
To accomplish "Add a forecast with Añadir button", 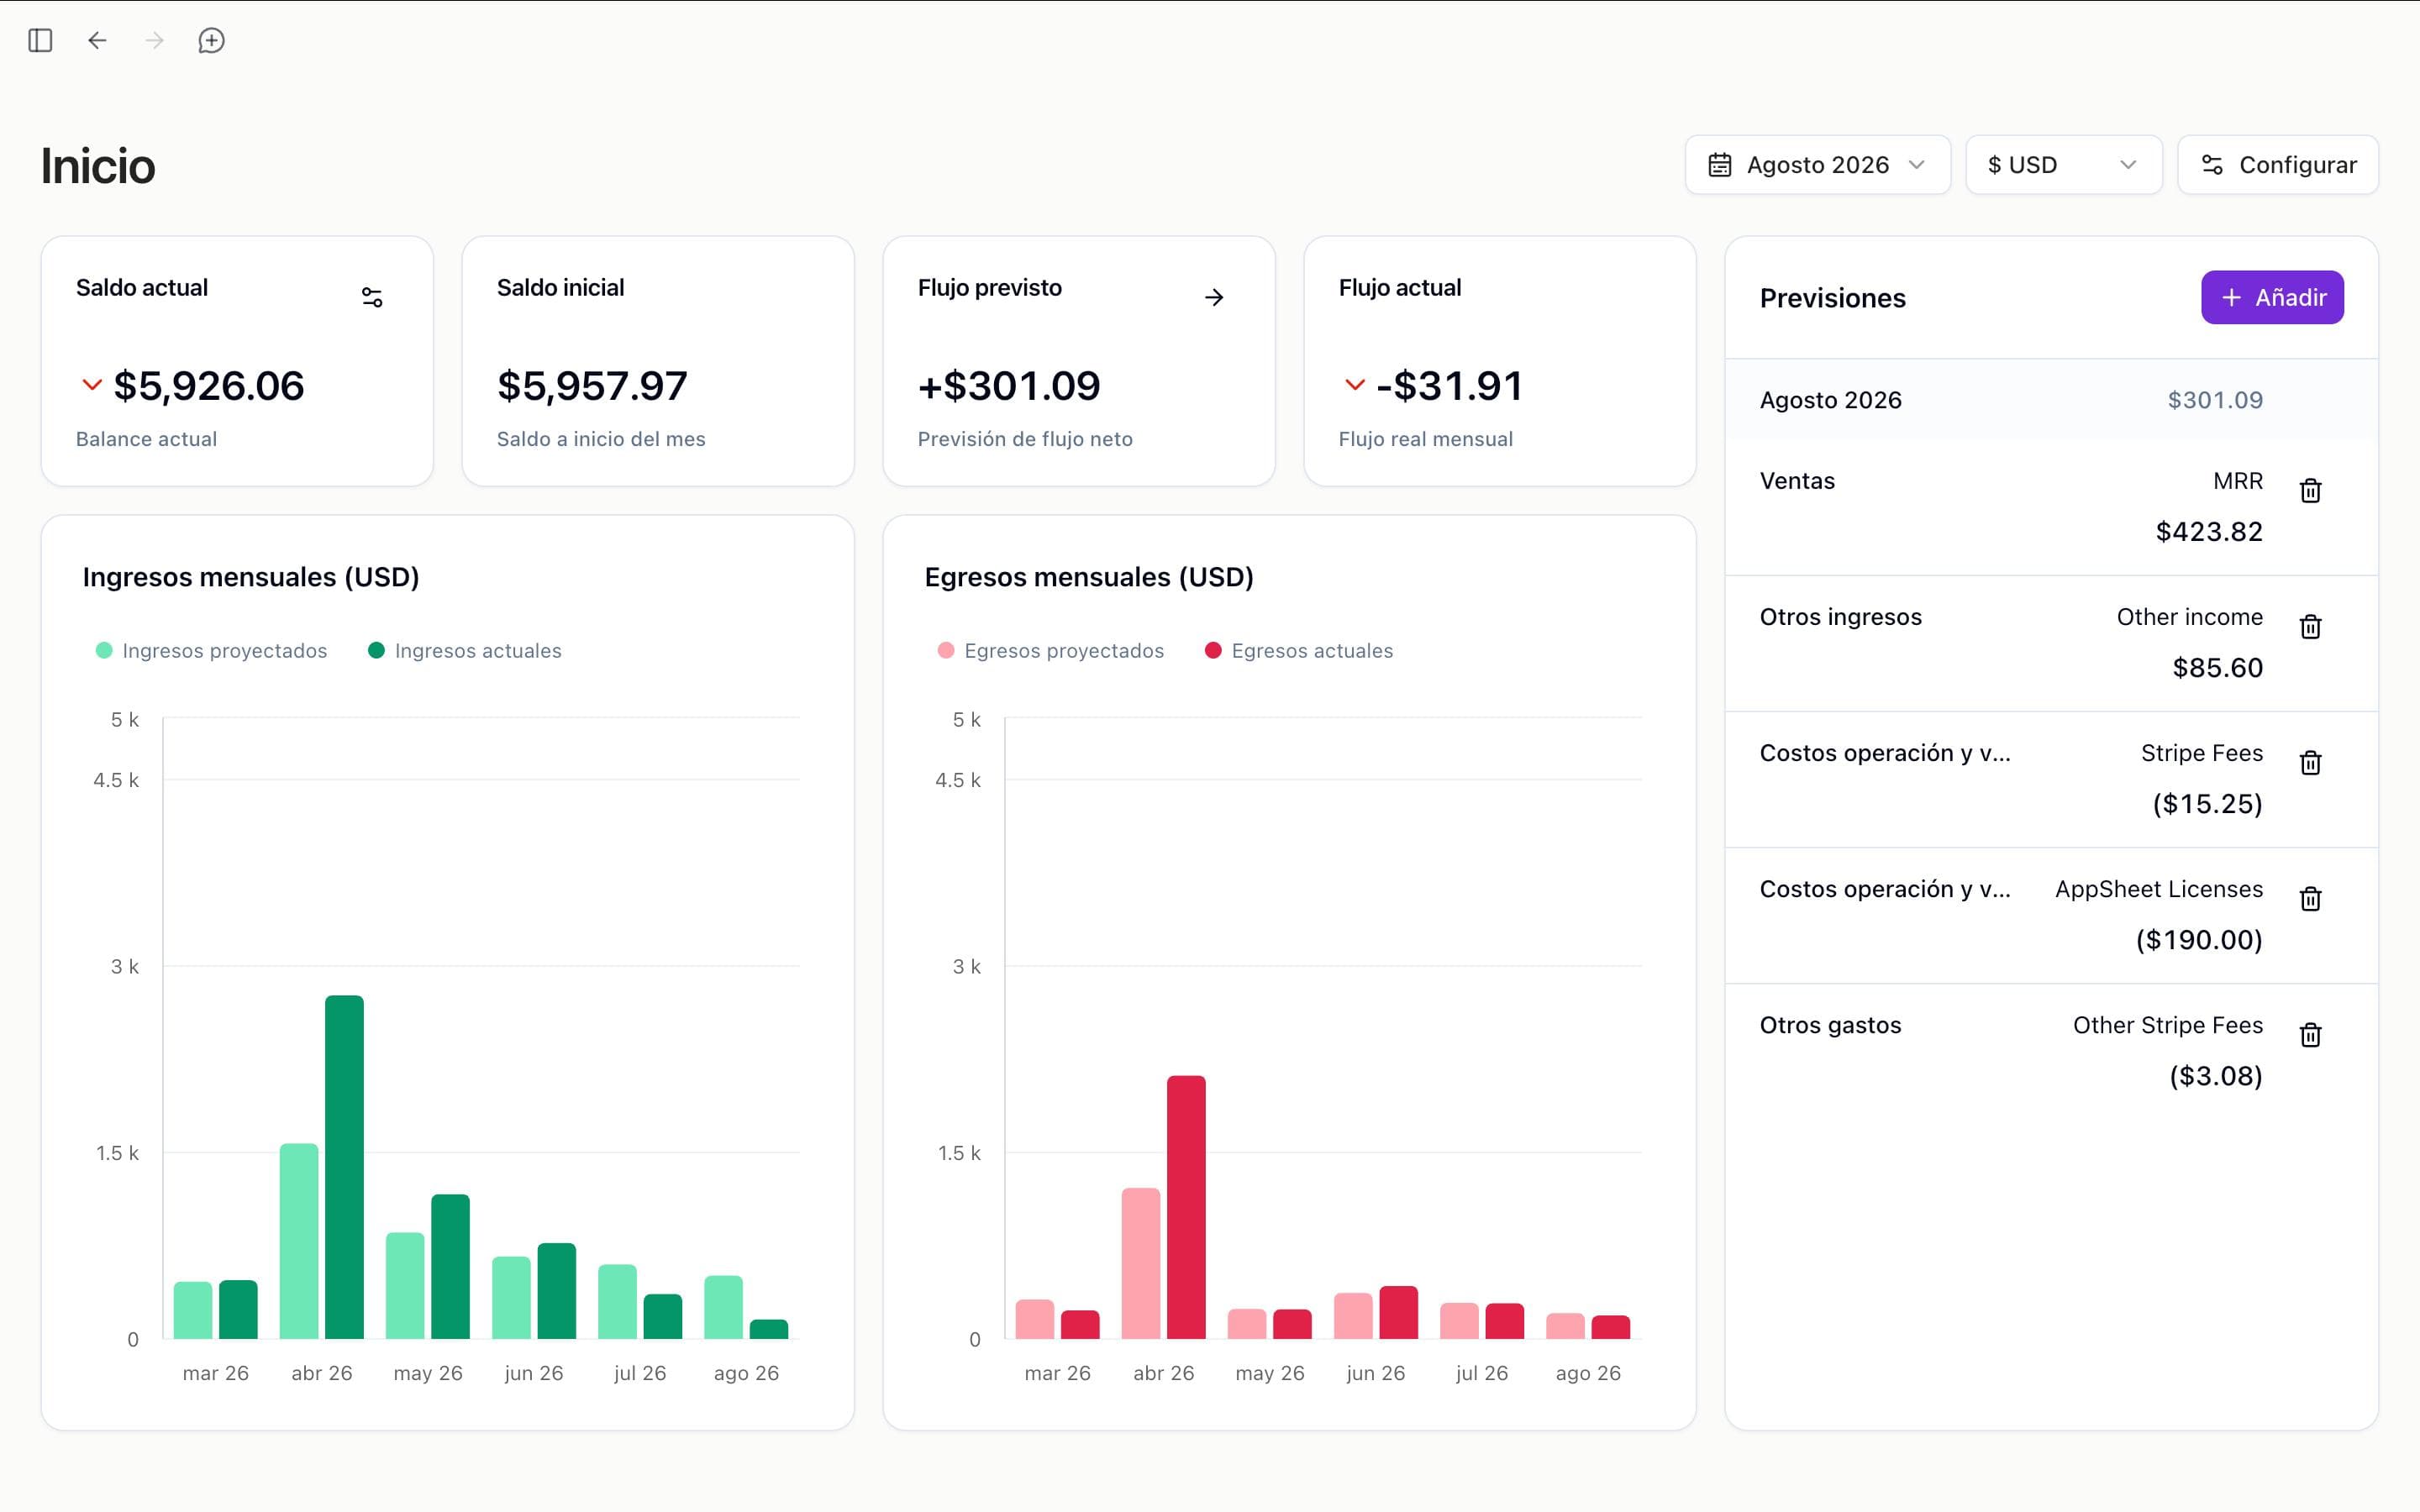I will pos(2272,297).
